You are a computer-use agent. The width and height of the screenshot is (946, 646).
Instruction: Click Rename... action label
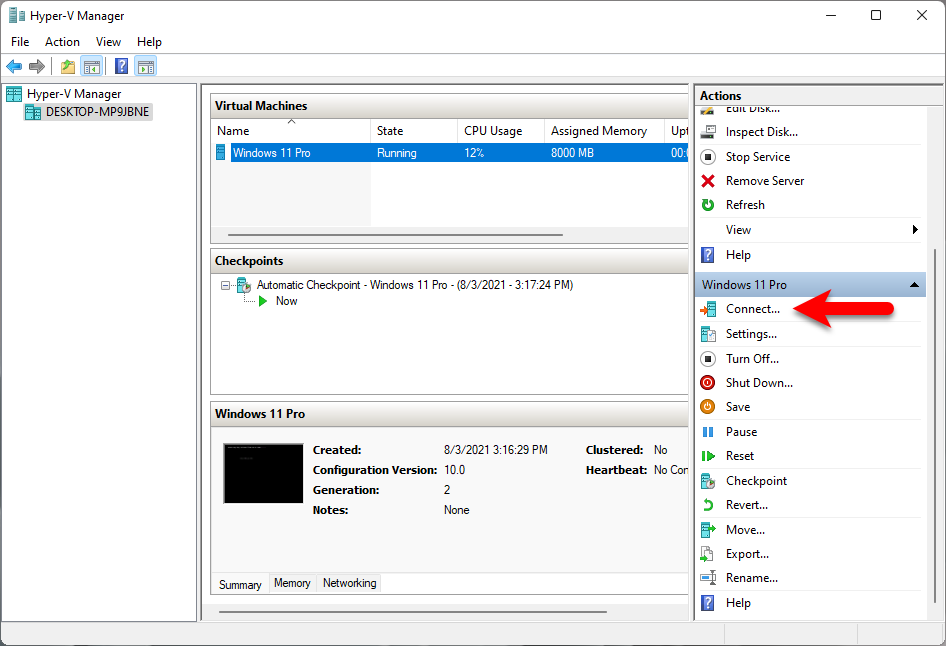[x=752, y=578]
